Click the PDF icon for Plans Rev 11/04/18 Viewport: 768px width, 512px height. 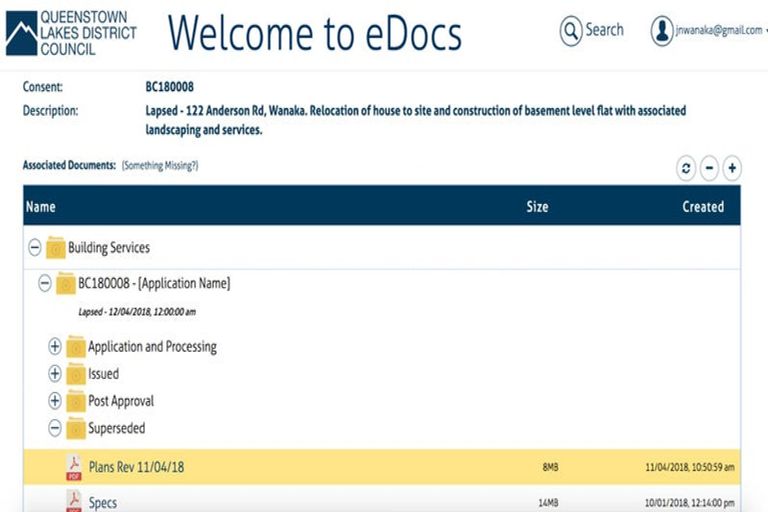pos(74,467)
